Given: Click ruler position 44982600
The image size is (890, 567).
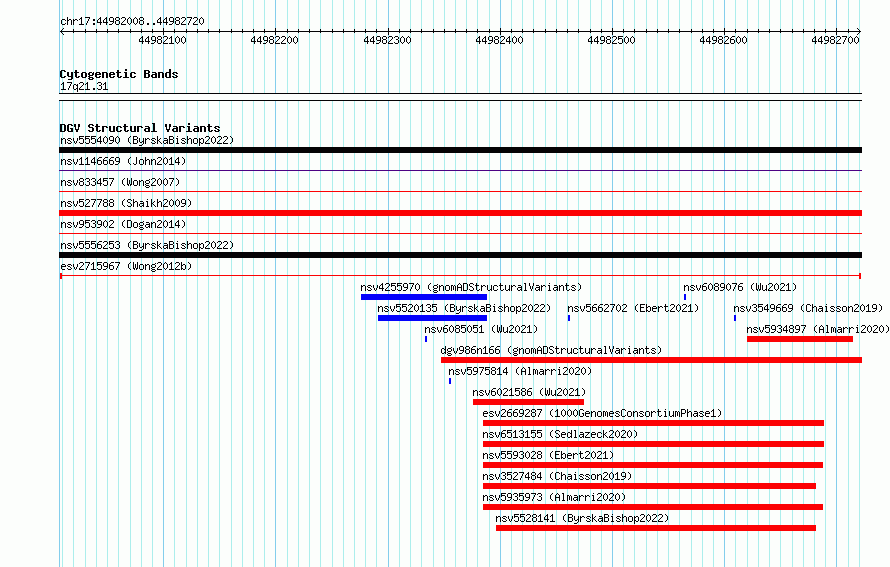Looking at the screenshot, I should pos(723,40).
